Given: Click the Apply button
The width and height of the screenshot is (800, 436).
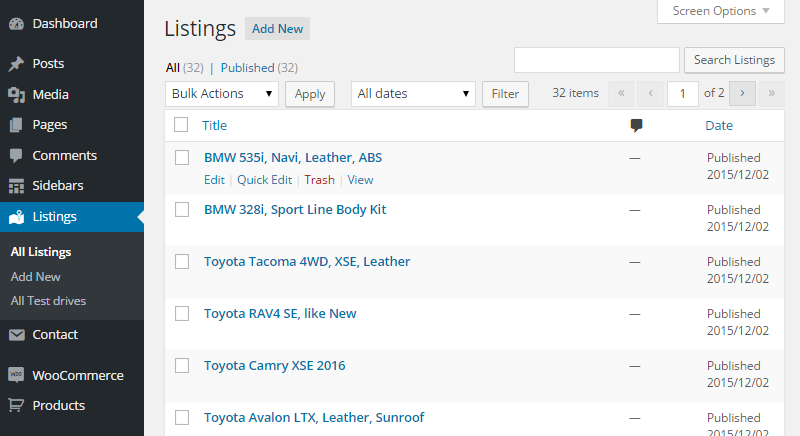Looking at the screenshot, I should point(310,94).
